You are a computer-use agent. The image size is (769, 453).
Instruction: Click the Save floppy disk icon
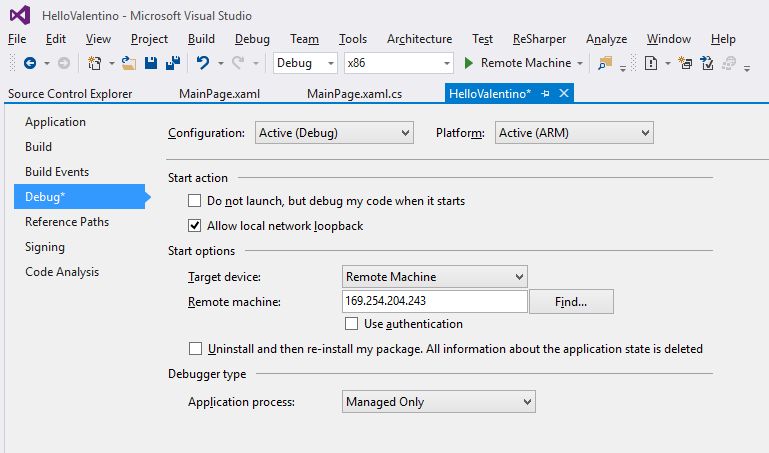point(151,63)
